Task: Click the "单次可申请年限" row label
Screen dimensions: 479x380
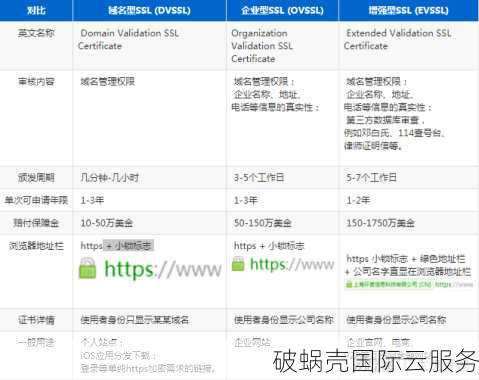Action: 36,200
